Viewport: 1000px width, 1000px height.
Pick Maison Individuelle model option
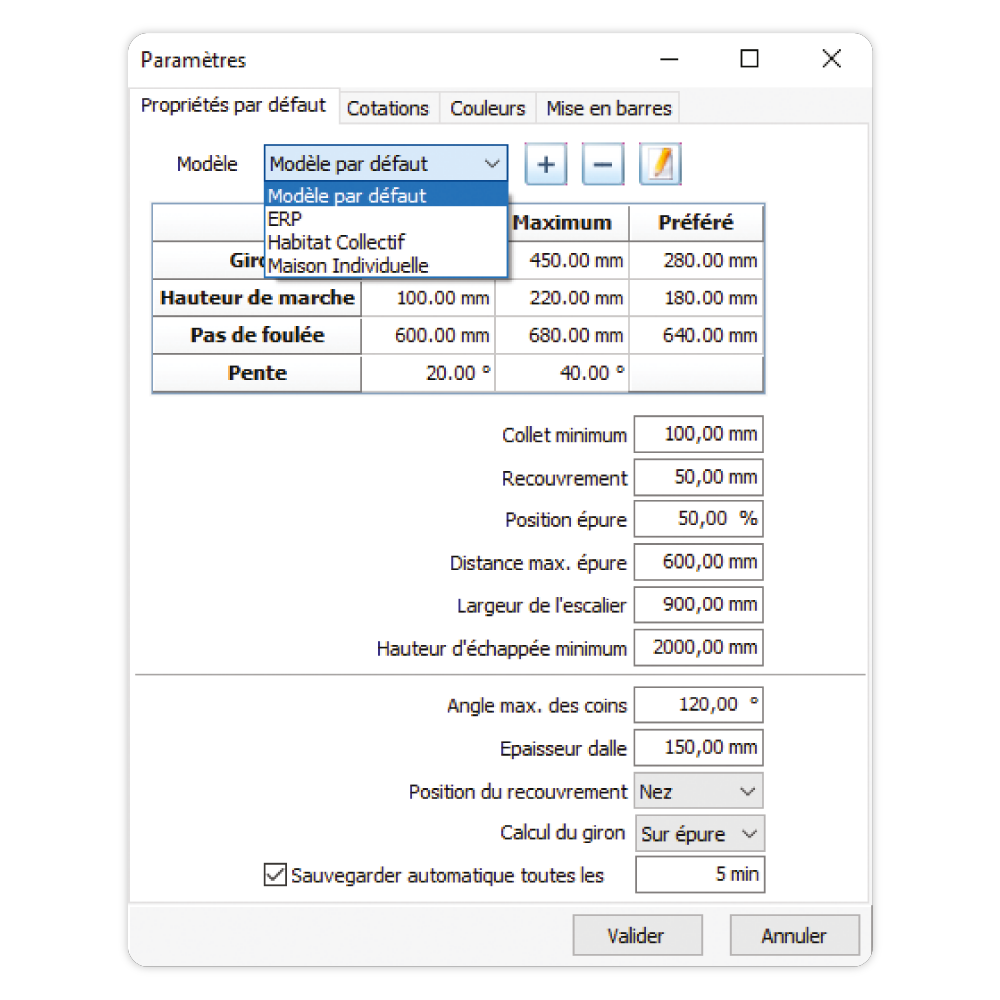click(348, 265)
